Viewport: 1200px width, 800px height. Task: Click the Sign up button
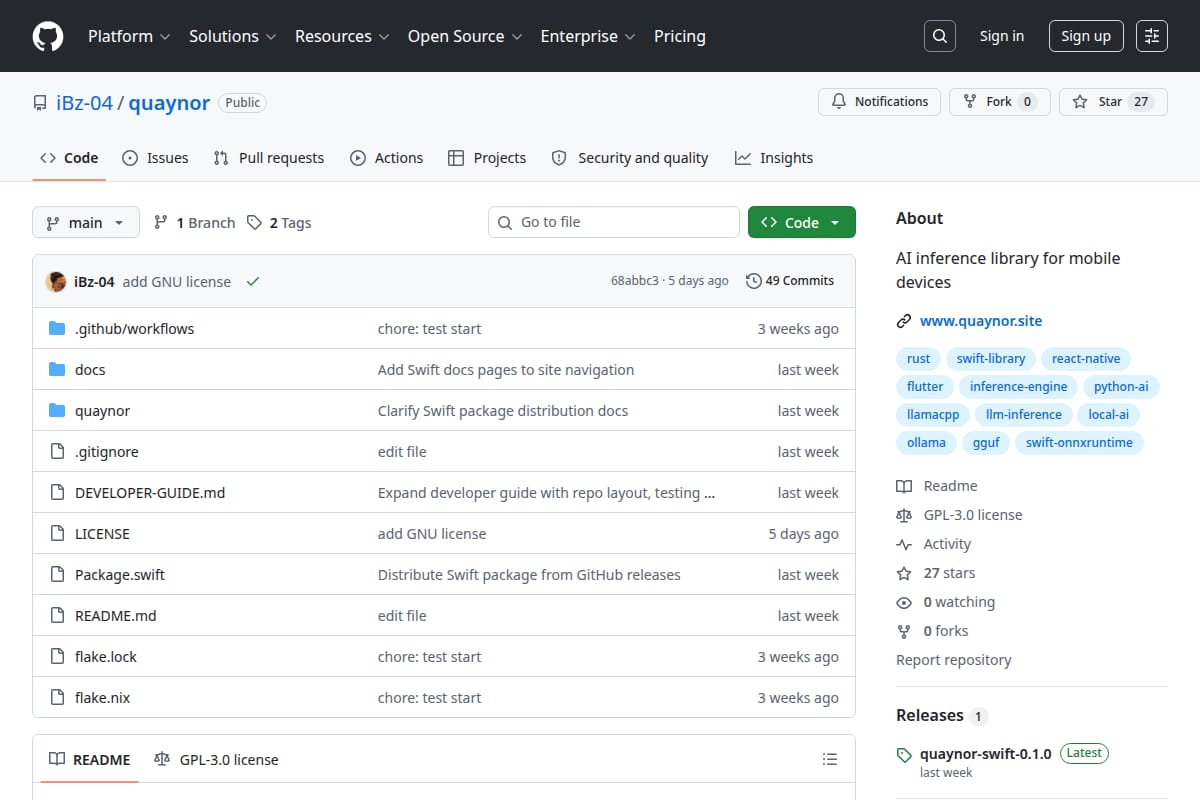[1086, 36]
